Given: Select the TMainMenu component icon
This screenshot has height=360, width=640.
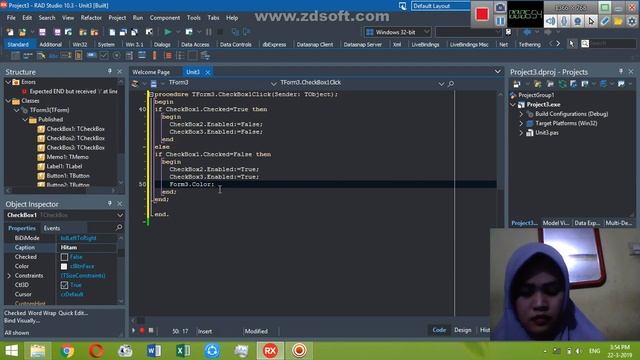Looking at the screenshot, I should [28, 56].
